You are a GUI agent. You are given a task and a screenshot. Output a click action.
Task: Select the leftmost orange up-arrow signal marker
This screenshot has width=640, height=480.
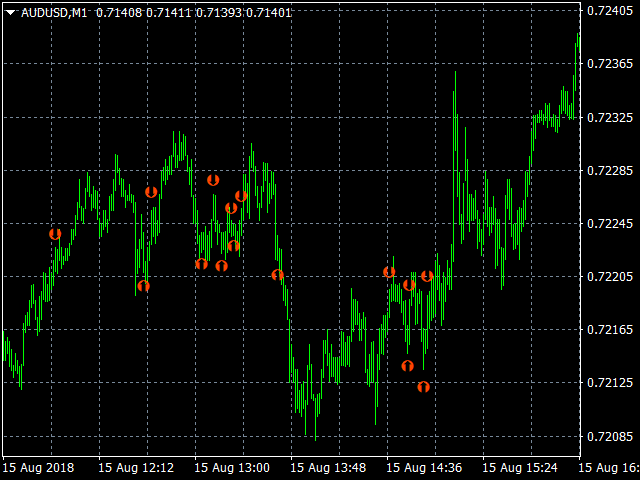point(143,286)
